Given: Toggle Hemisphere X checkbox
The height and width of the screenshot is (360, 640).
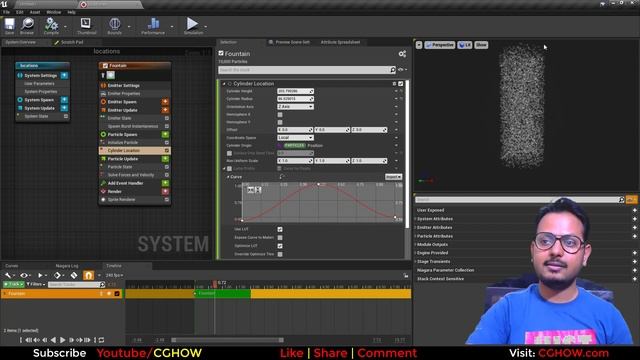Looking at the screenshot, I should pos(280,115).
